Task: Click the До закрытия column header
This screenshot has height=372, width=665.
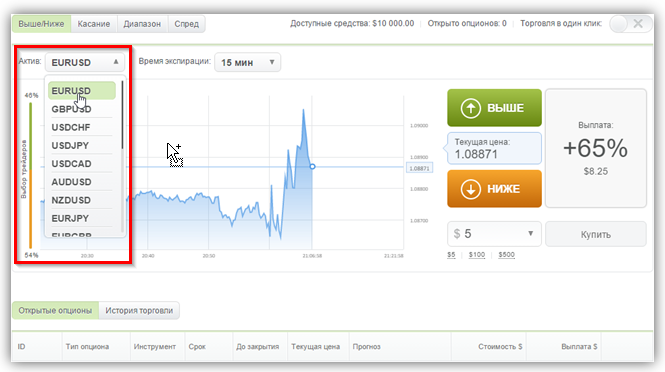Action: click(257, 347)
